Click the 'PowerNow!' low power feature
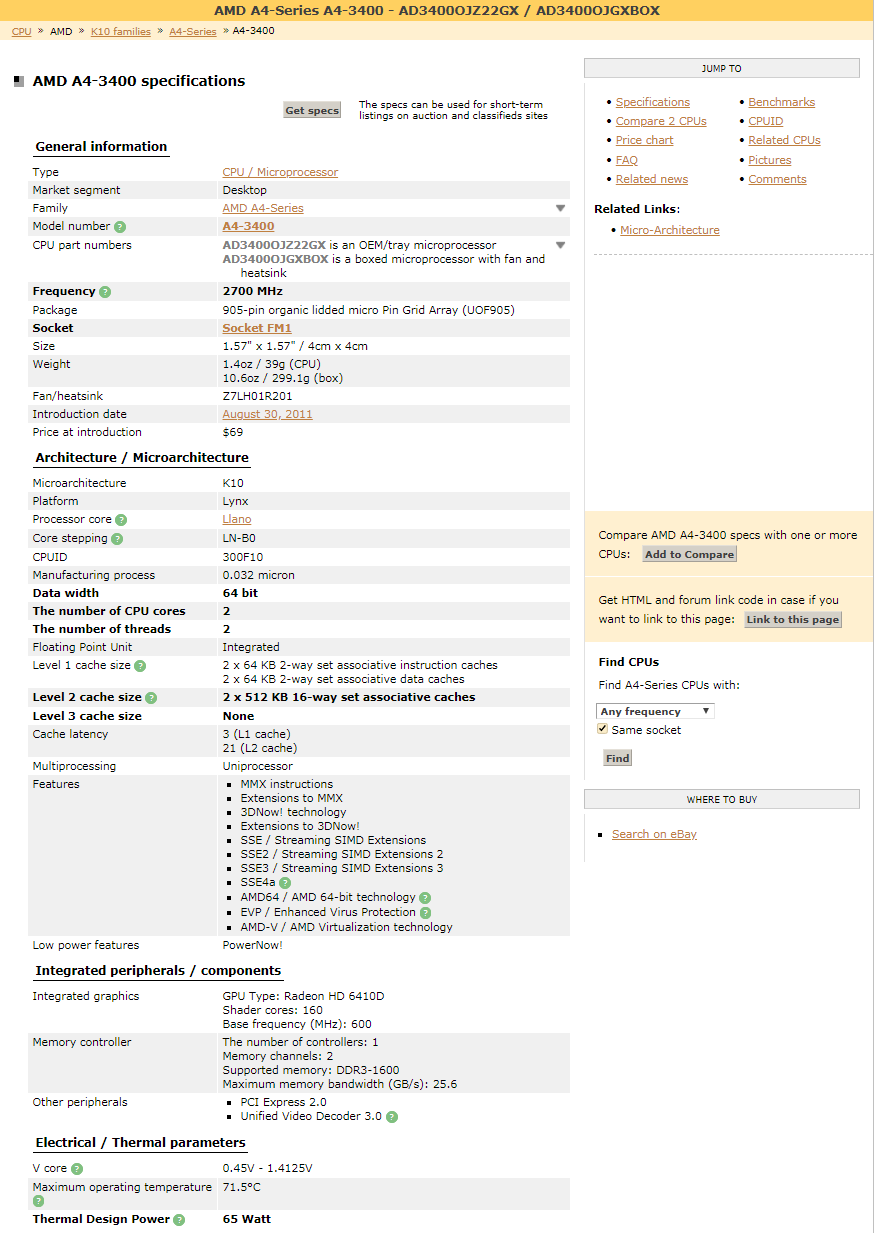Image resolution: width=874 pixels, height=1233 pixels. click(252, 945)
